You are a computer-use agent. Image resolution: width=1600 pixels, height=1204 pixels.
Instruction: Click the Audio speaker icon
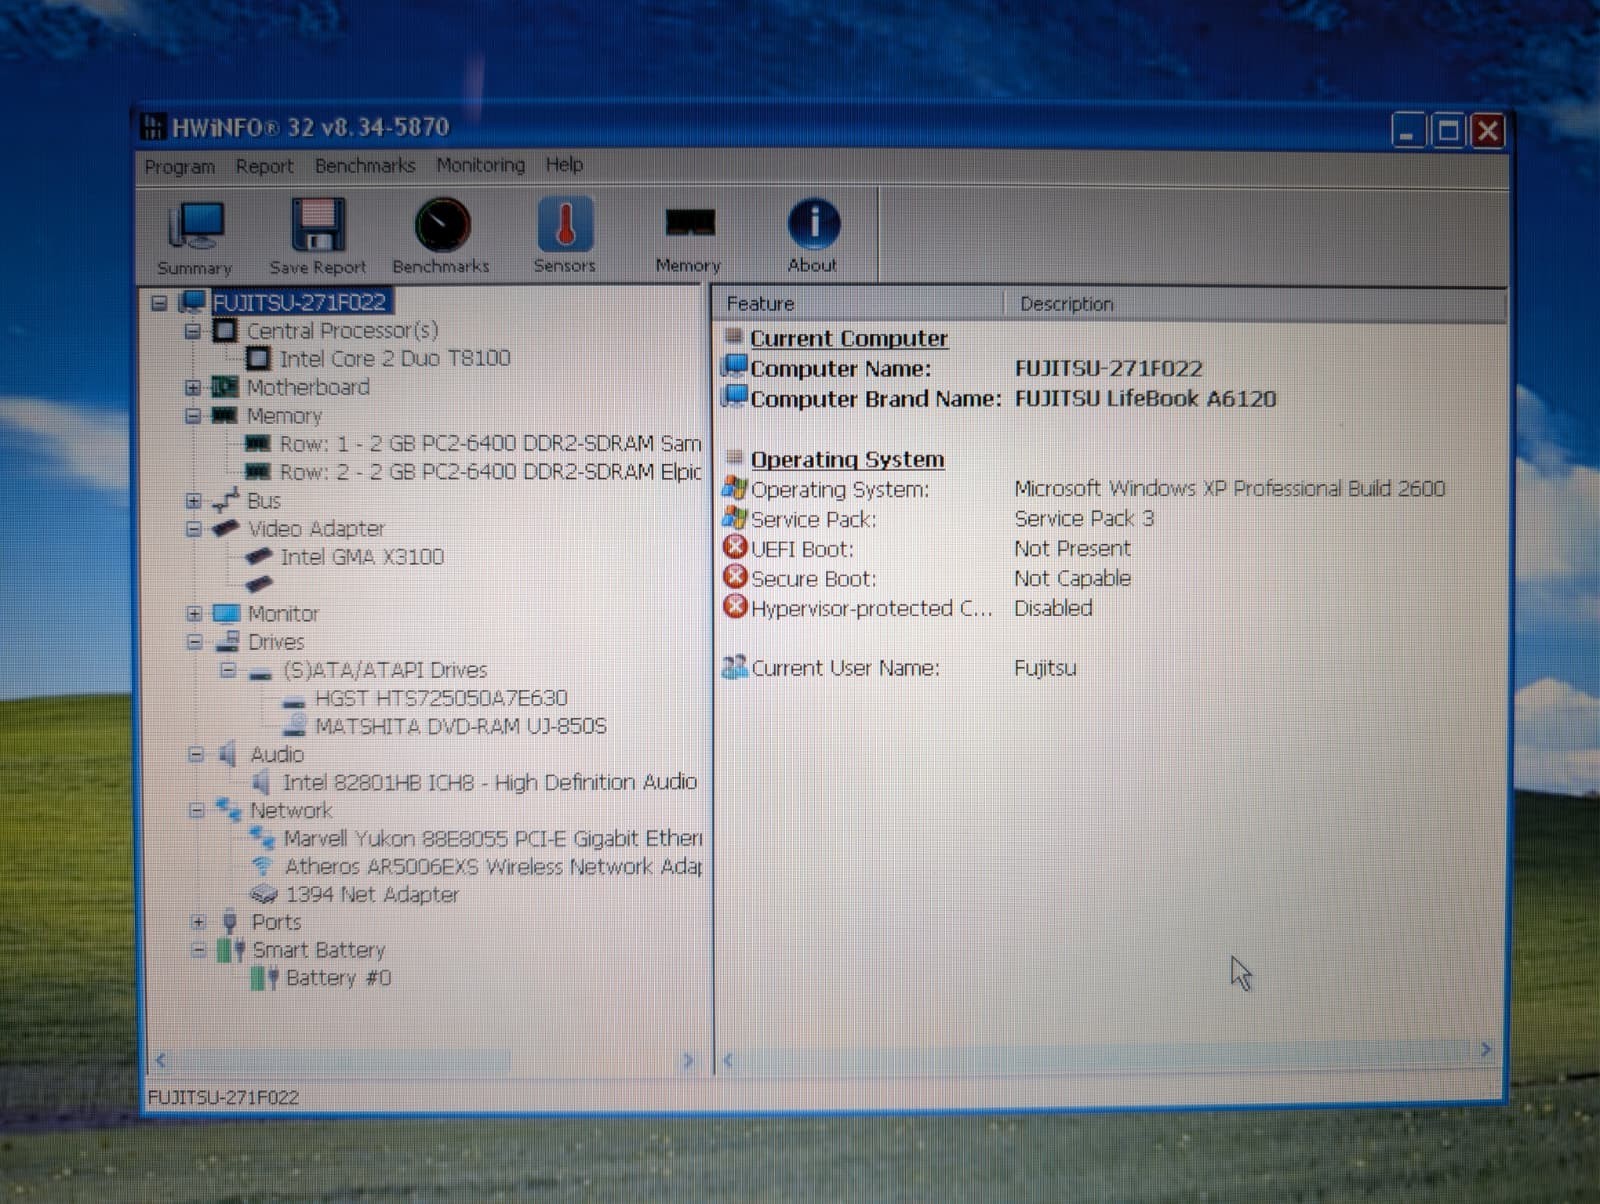(229, 753)
